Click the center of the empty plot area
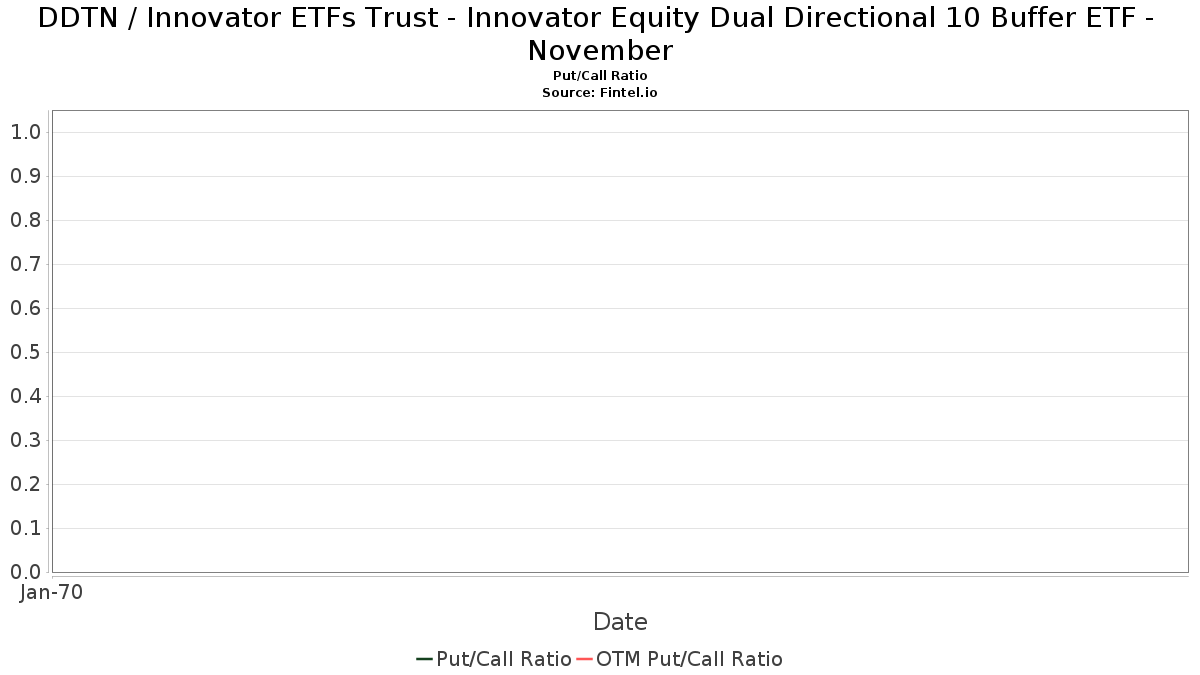The height and width of the screenshot is (675, 1200). pyautogui.click(x=620, y=341)
